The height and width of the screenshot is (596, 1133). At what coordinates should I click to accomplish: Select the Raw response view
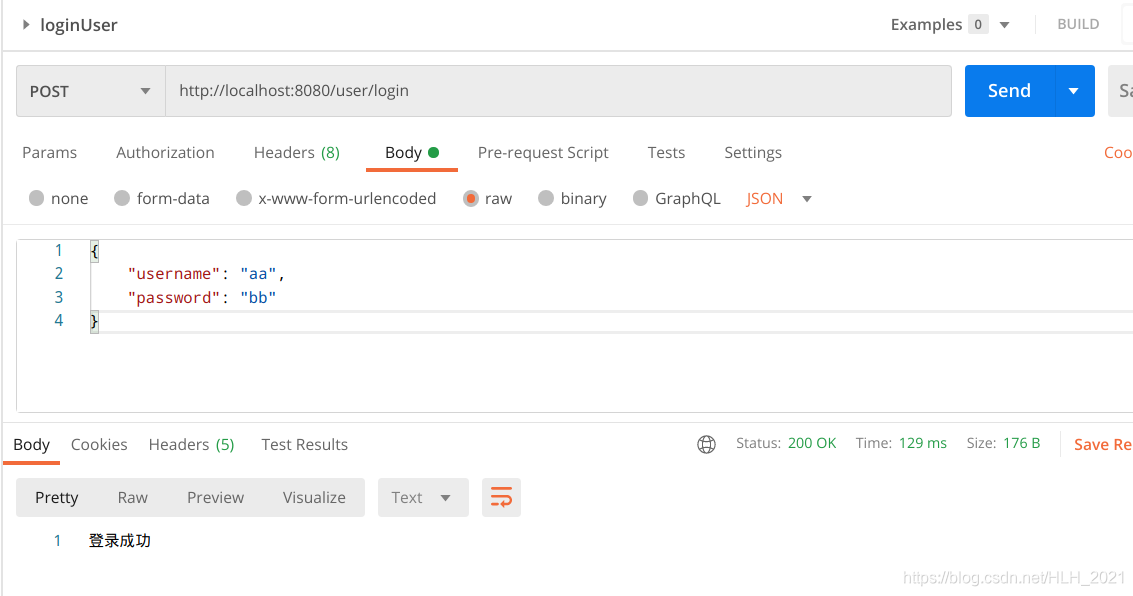pyautogui.click(x=132, y=497)
